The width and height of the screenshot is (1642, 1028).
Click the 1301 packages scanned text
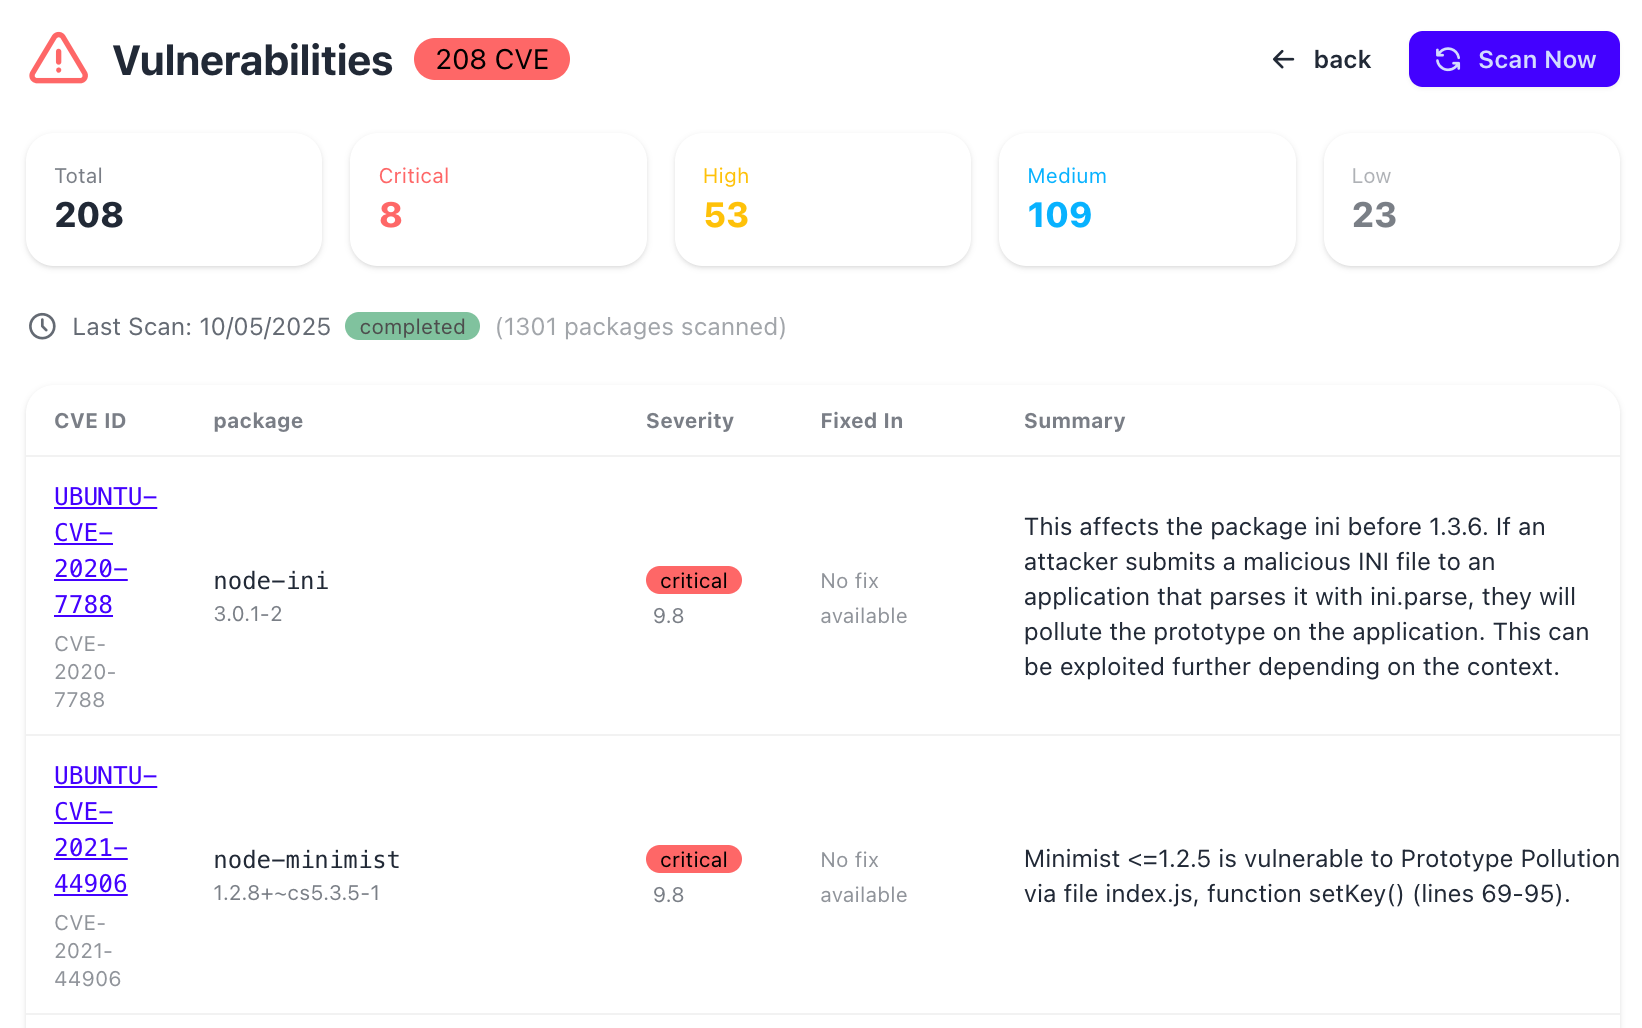click(641, 327)
